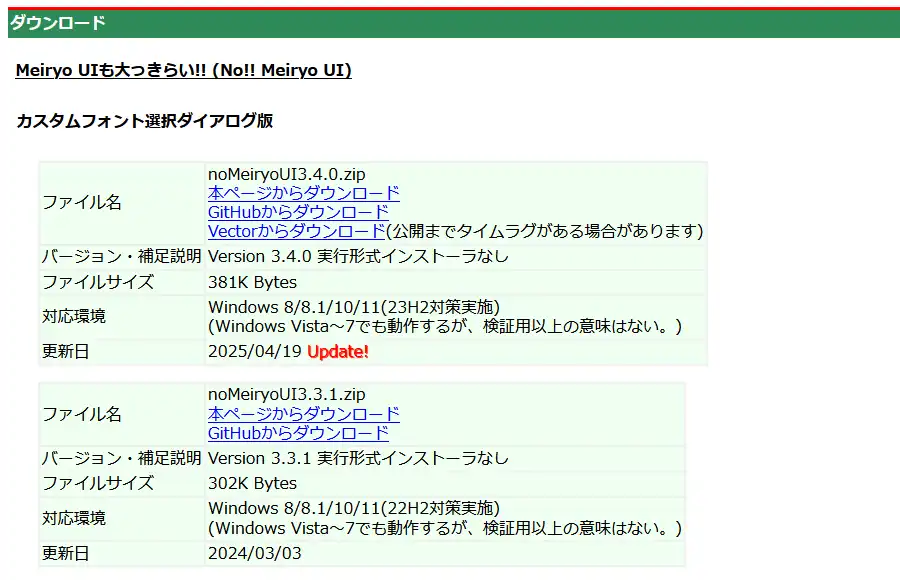The width and height of the screenshot is (900, 580).
Task: Click heading Meiryo UIも大っきらい!! (No!! Meiryo UI)
Action: pos(184,70)
